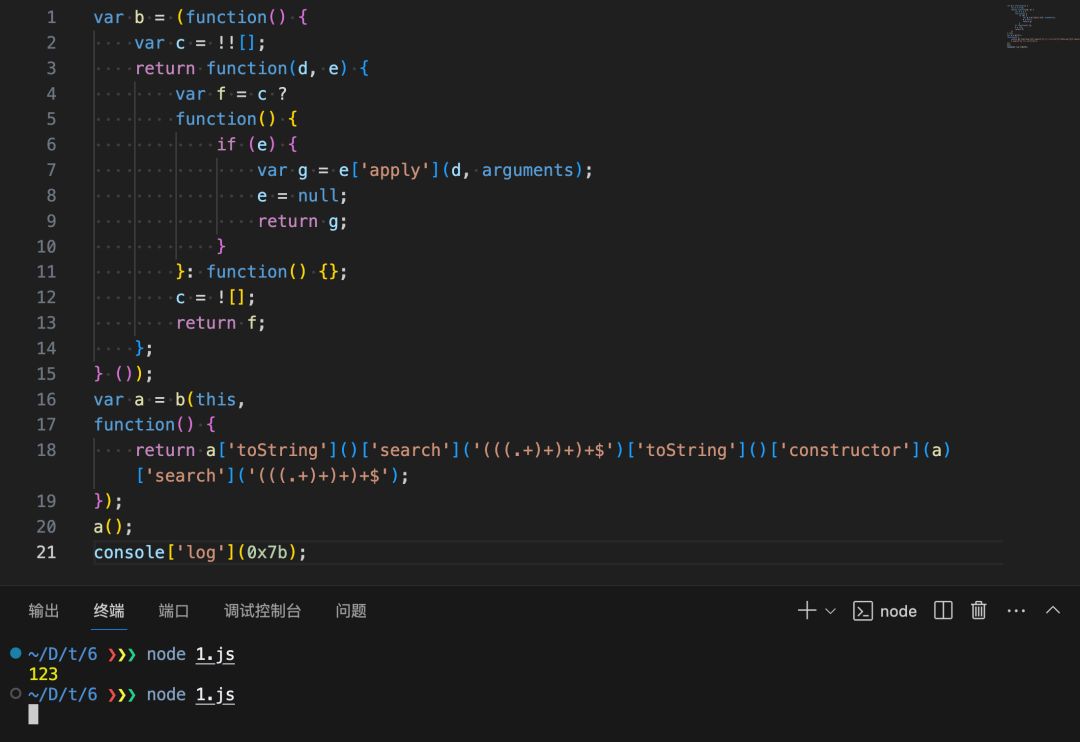Click the plus icon to open new terminal

pos(806,611)
